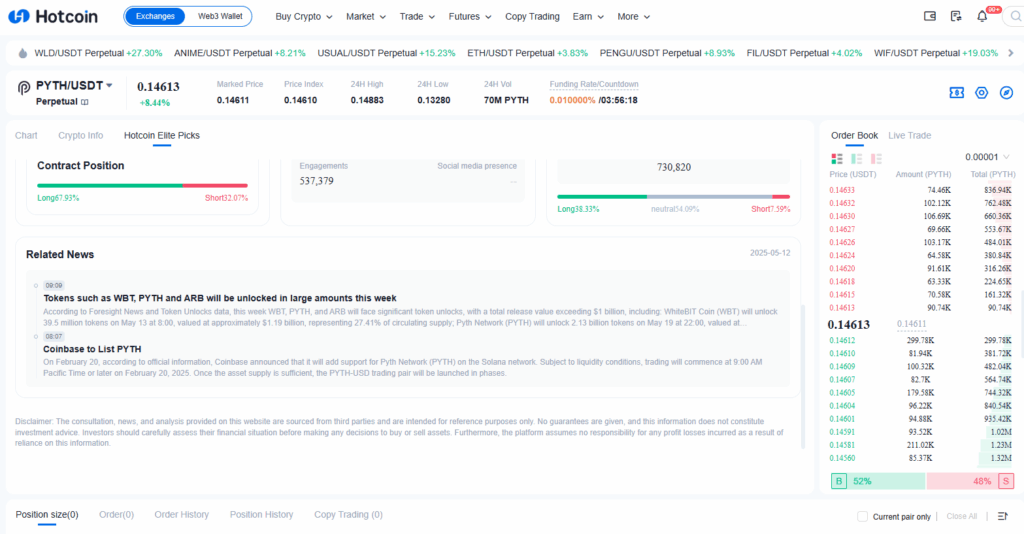Open Coinbase to List PYTH news
Viewport: 1024px width, 534px height.
(92, 349)
